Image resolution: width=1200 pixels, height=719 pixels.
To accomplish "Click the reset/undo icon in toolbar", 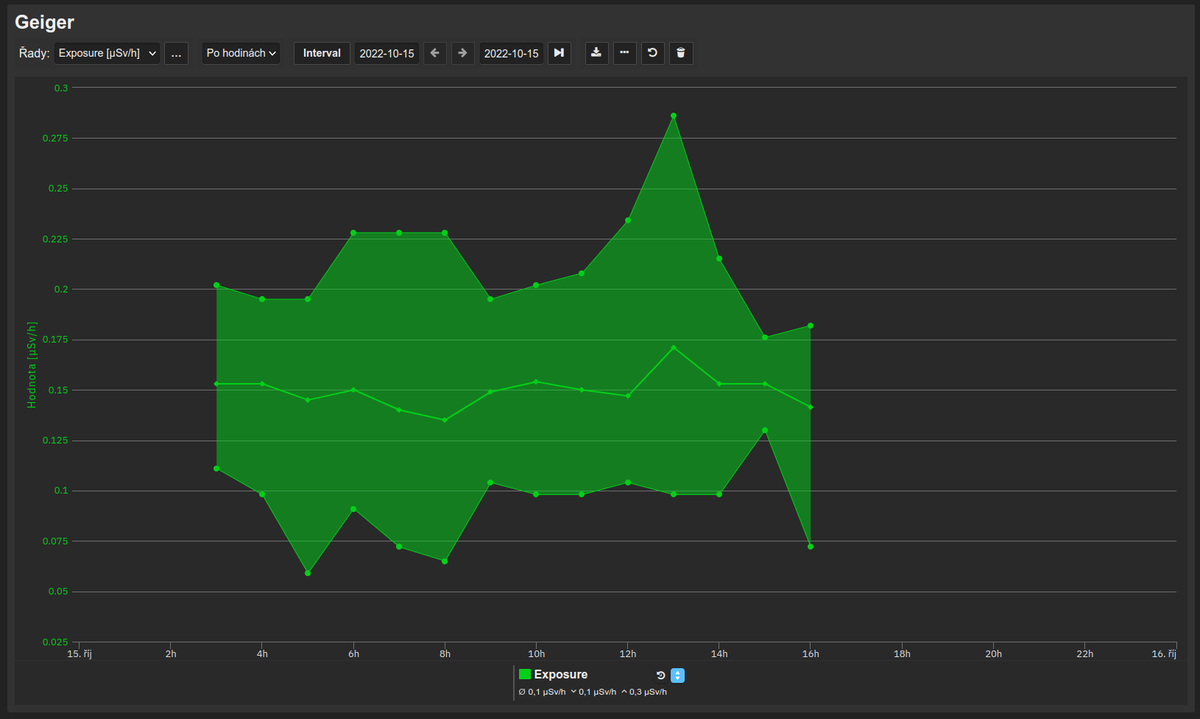I will click(x=653, y=53).
